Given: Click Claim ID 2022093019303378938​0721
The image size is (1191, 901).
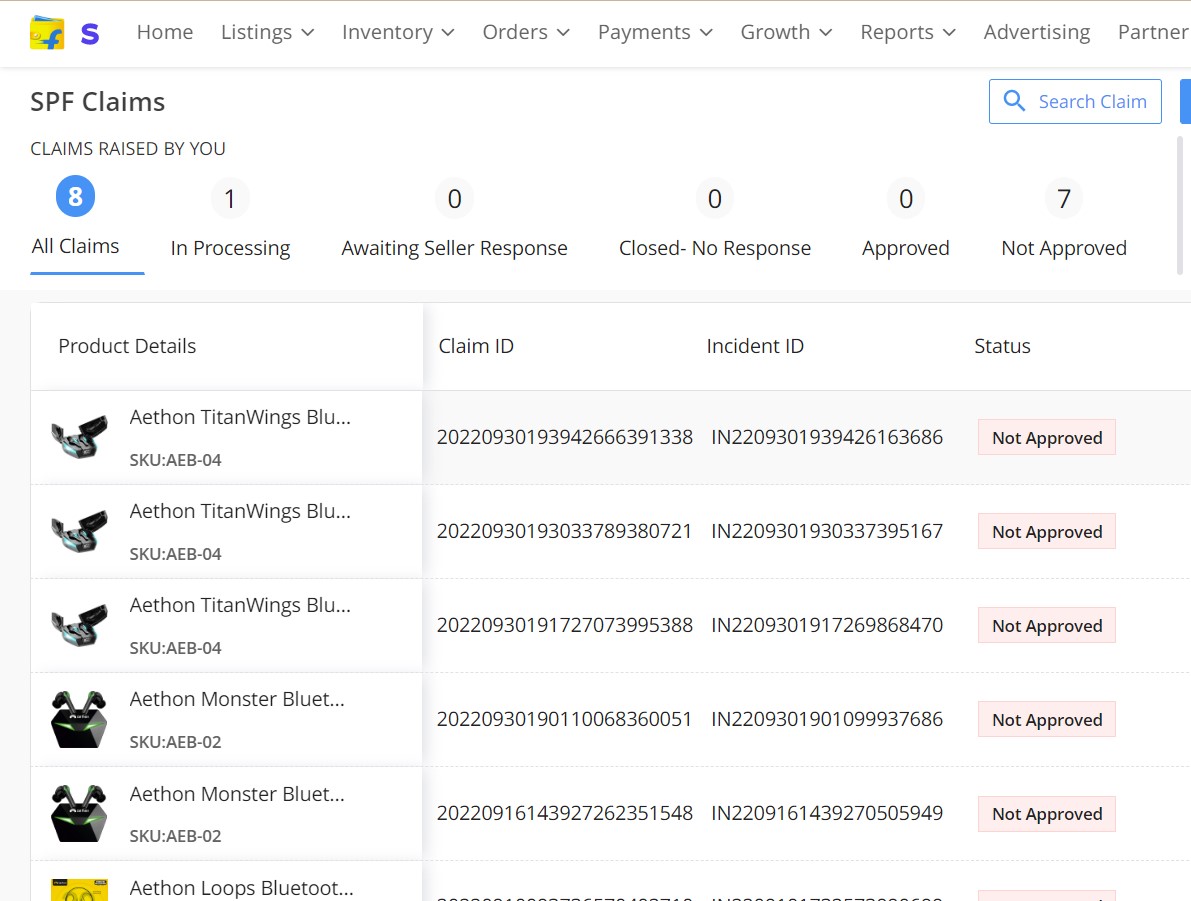Looking at the screenshot, I should tap(564, 531).
